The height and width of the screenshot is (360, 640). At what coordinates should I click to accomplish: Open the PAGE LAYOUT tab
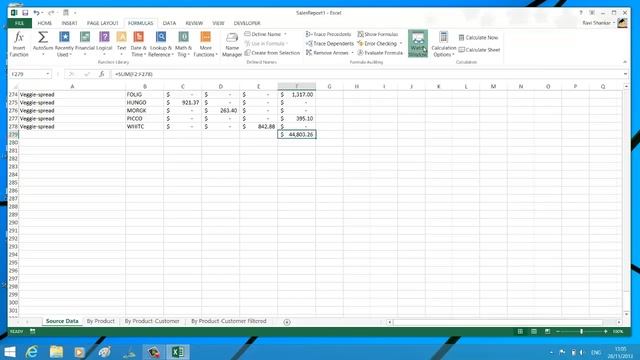point(102,23)
